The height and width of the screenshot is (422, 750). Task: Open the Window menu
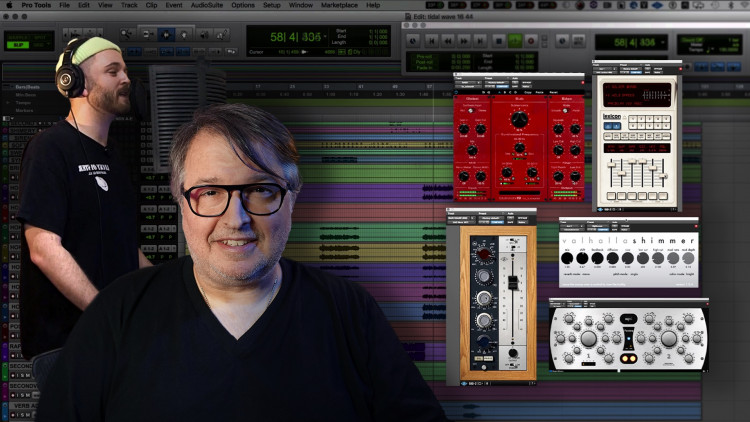coord(300,5)
